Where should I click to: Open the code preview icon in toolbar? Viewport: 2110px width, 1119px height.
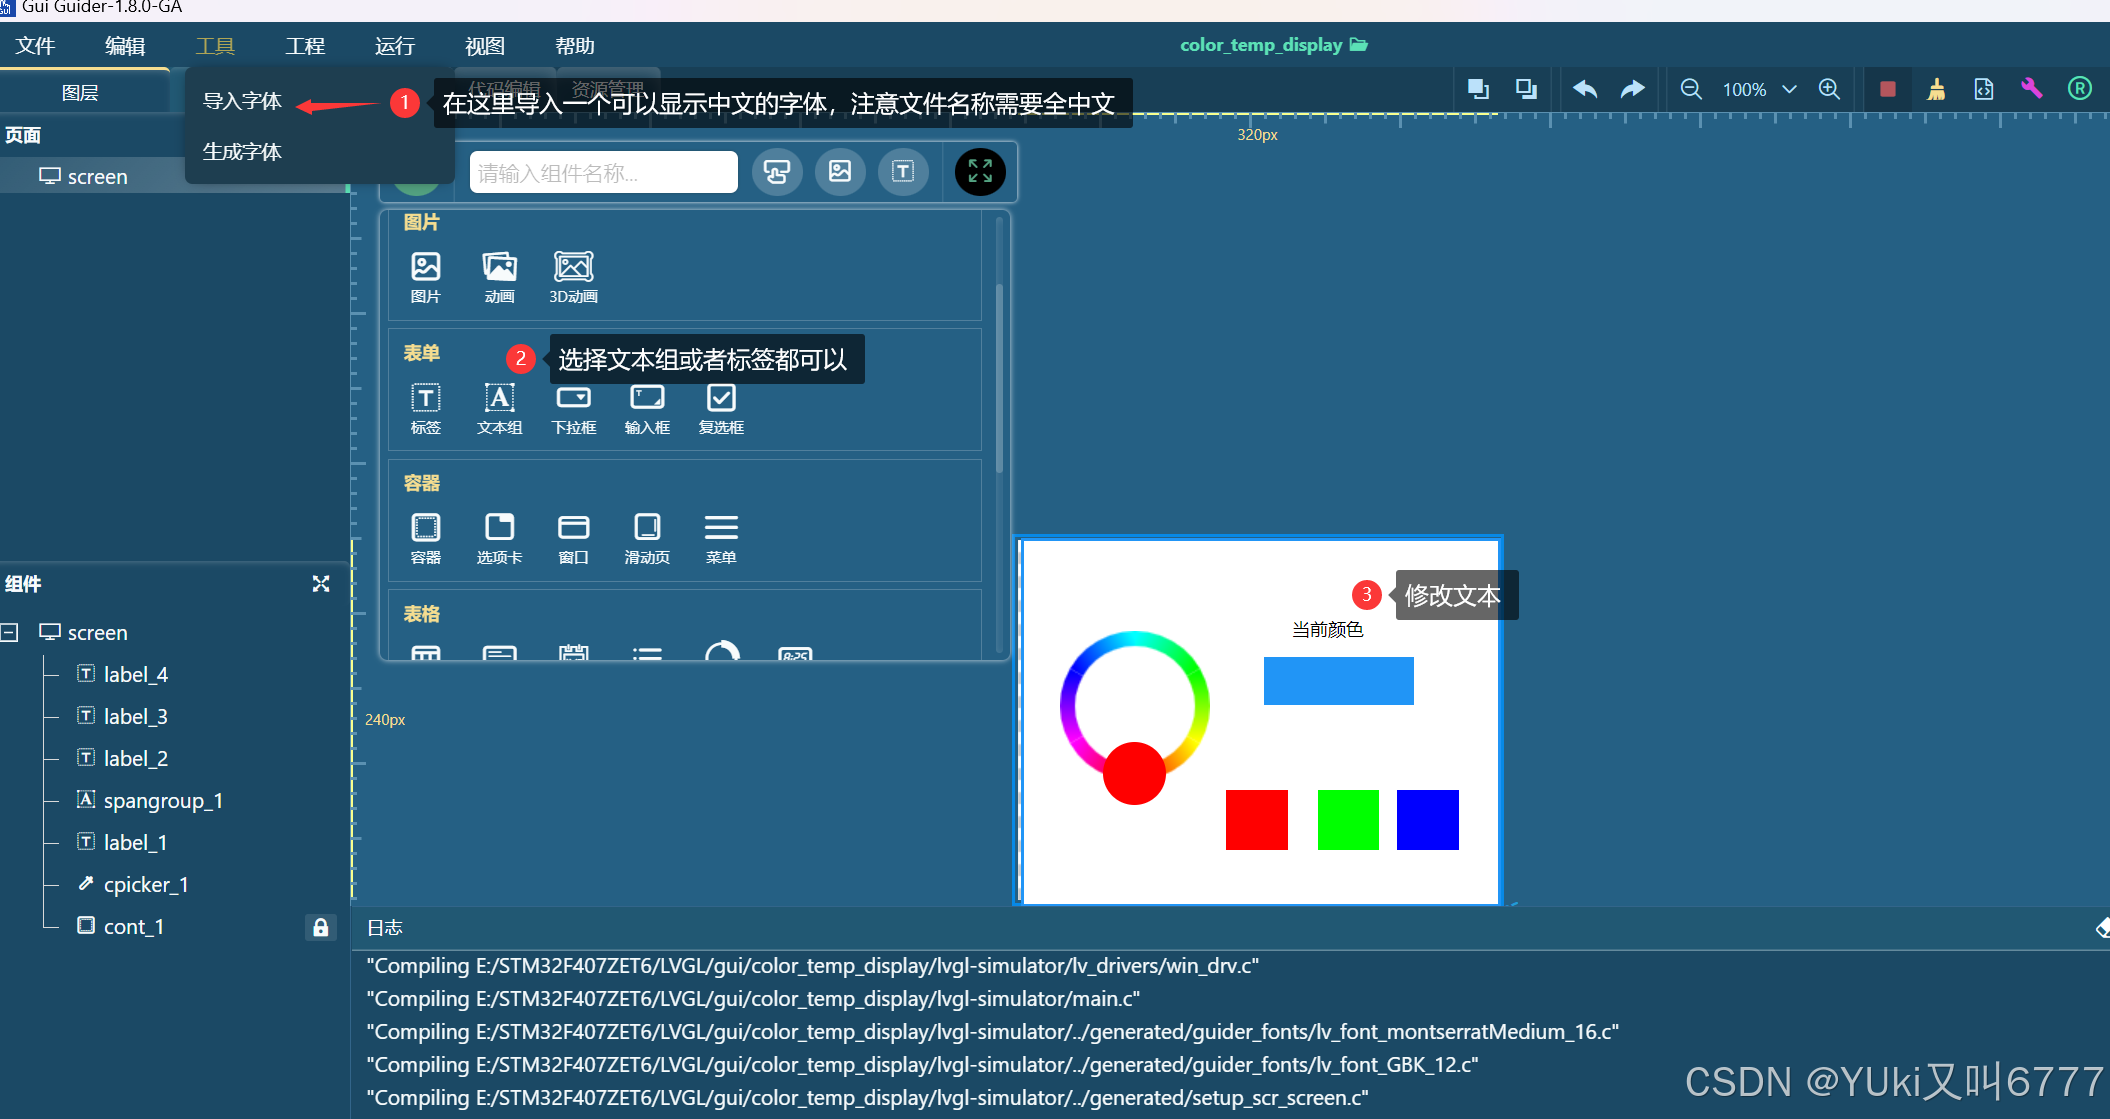pyautogui.click(x=1984, y=89)
